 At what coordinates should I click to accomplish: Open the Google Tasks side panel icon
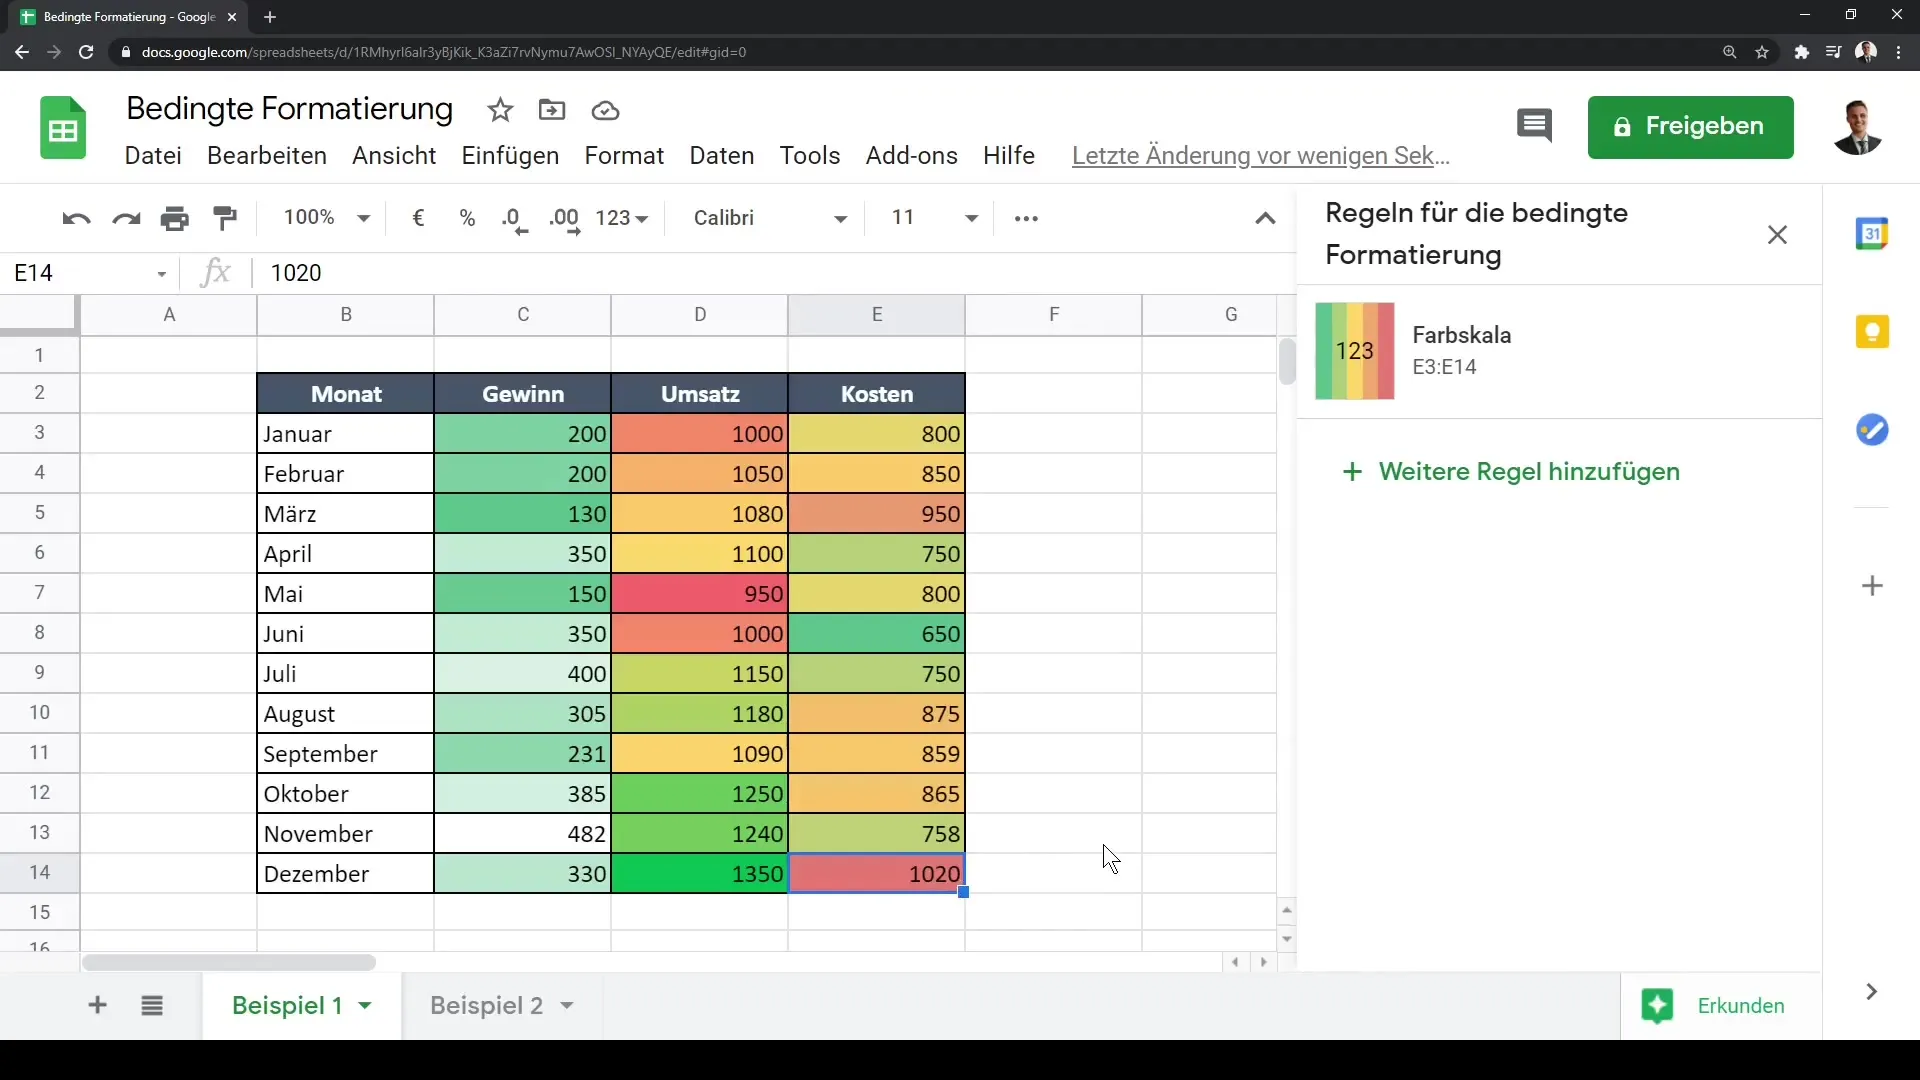(1872, 430)
